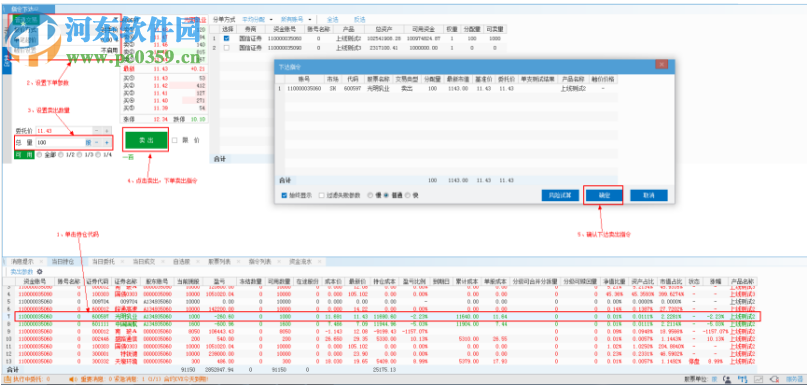Click into the 委托价 price field

64,131
